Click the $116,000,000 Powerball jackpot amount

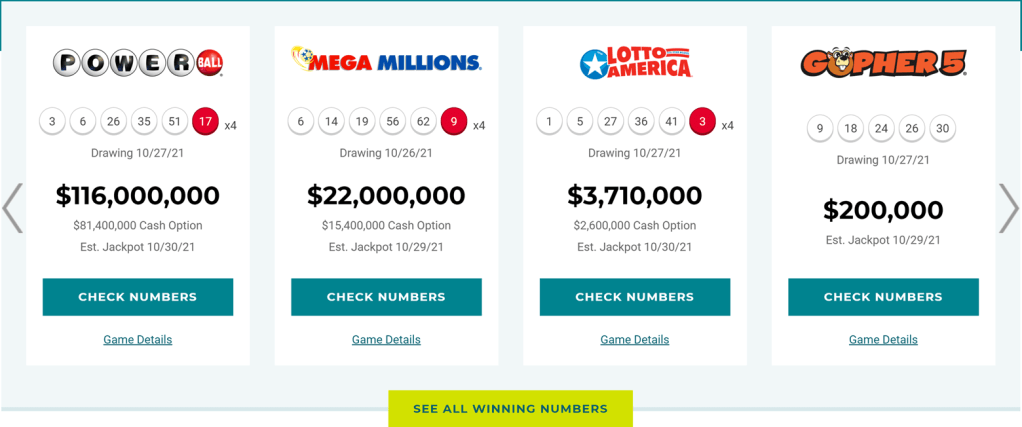(138, 195)
